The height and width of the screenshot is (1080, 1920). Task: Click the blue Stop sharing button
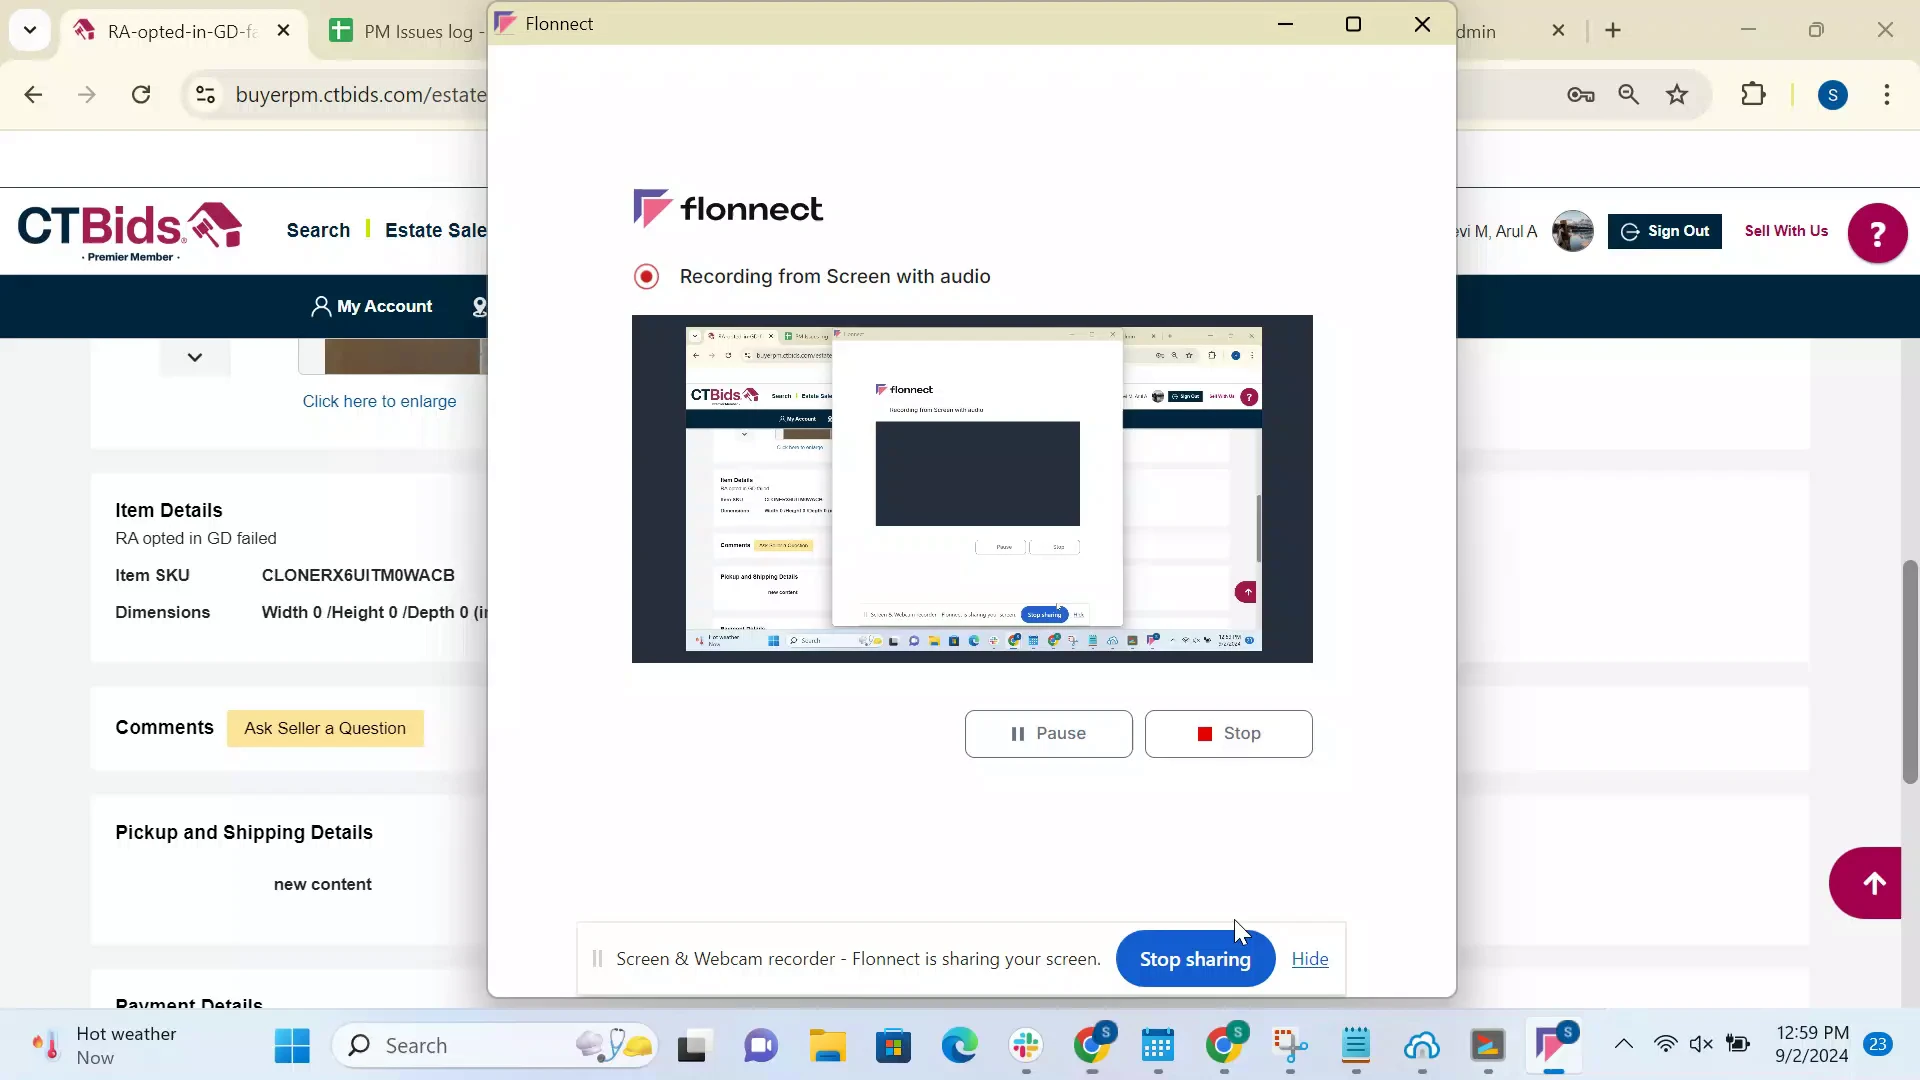coord(1195,959)
